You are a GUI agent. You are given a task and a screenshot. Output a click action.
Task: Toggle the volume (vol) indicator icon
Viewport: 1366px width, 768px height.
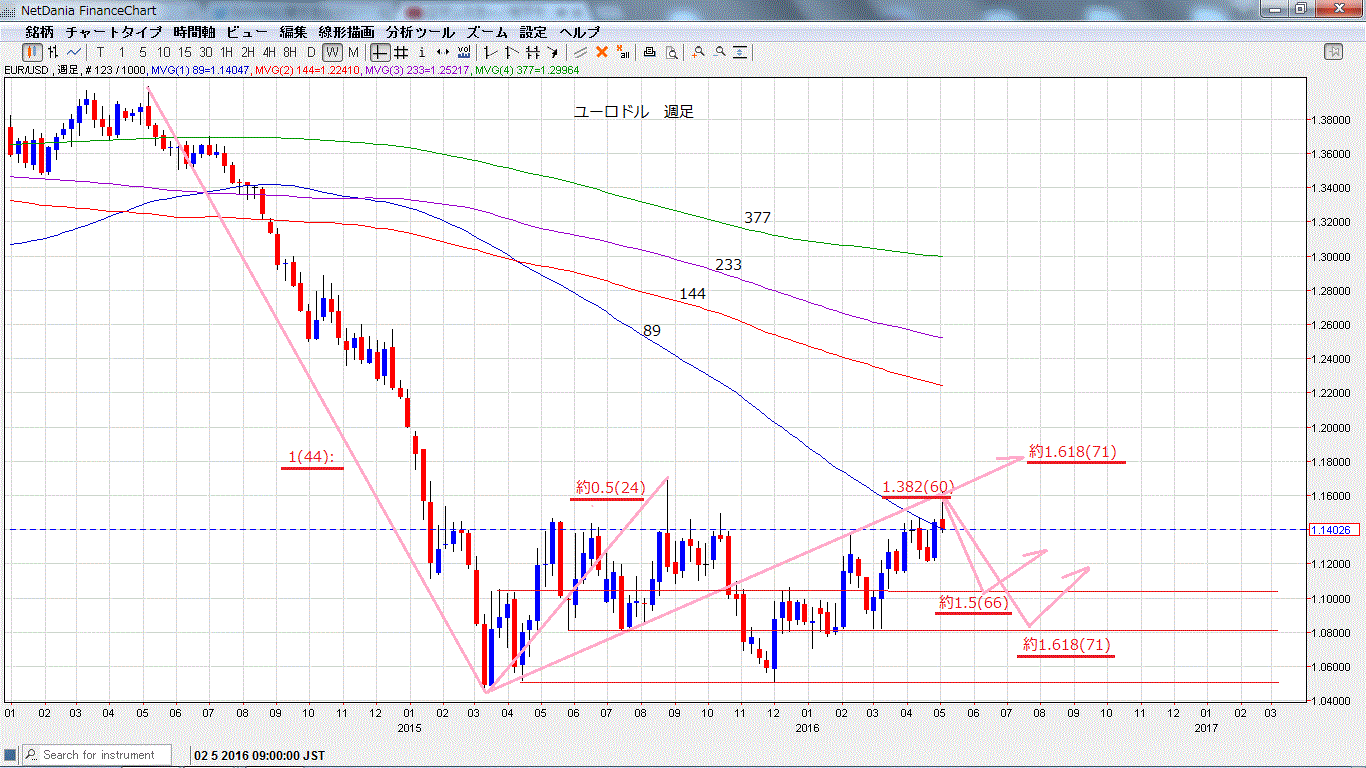tap(464, 51)
